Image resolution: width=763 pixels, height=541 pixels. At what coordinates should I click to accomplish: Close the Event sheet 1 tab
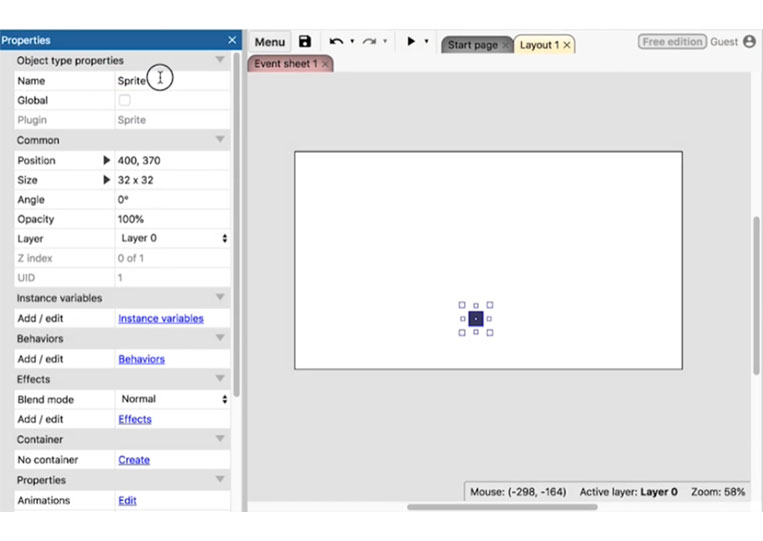pyautogui.click(x=325, y=64)
